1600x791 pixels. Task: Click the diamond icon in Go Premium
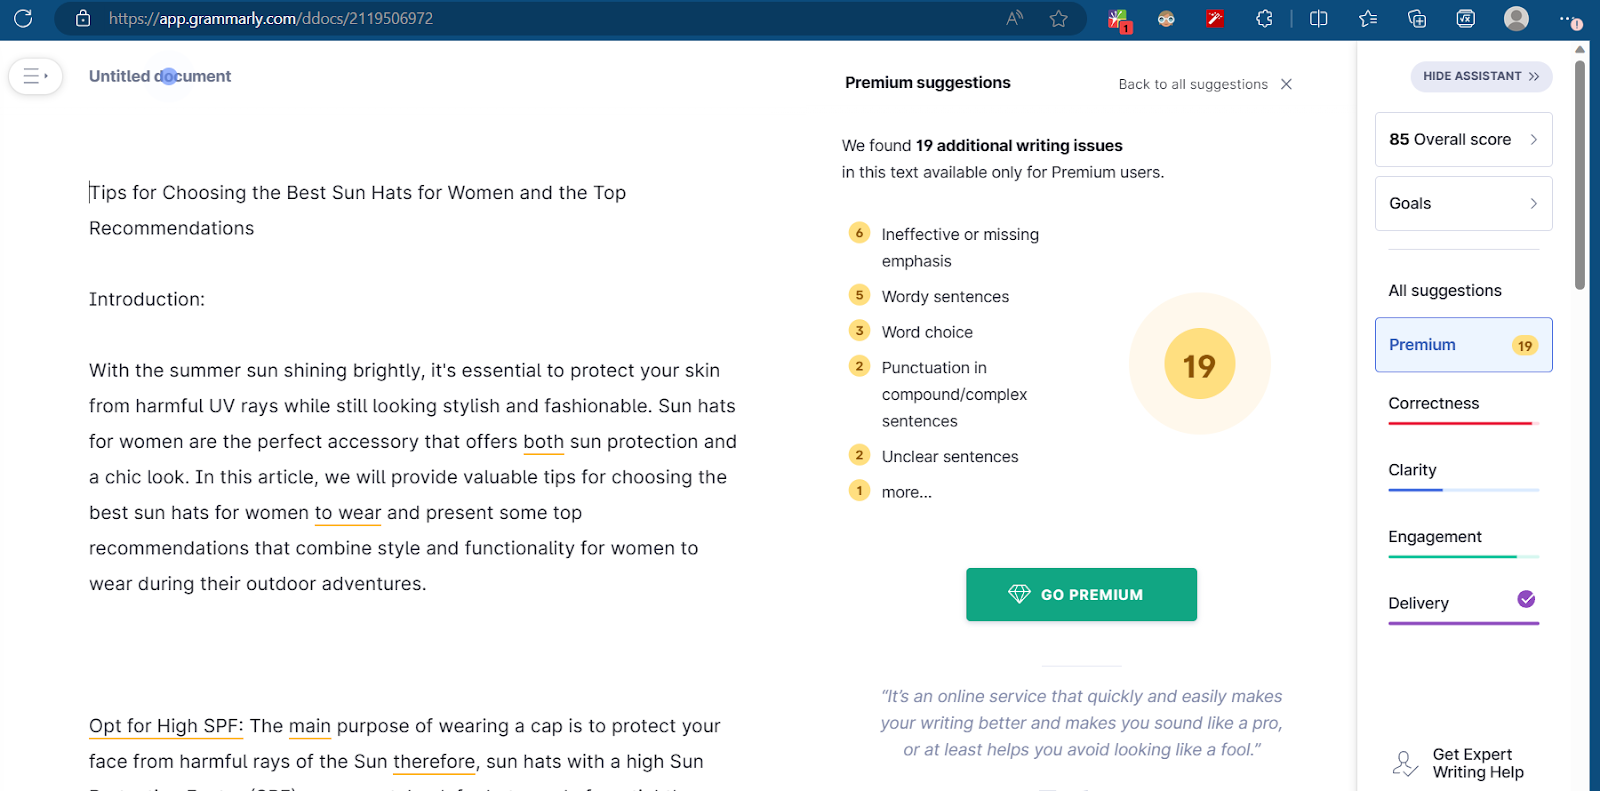click(x=1019, y=594)
